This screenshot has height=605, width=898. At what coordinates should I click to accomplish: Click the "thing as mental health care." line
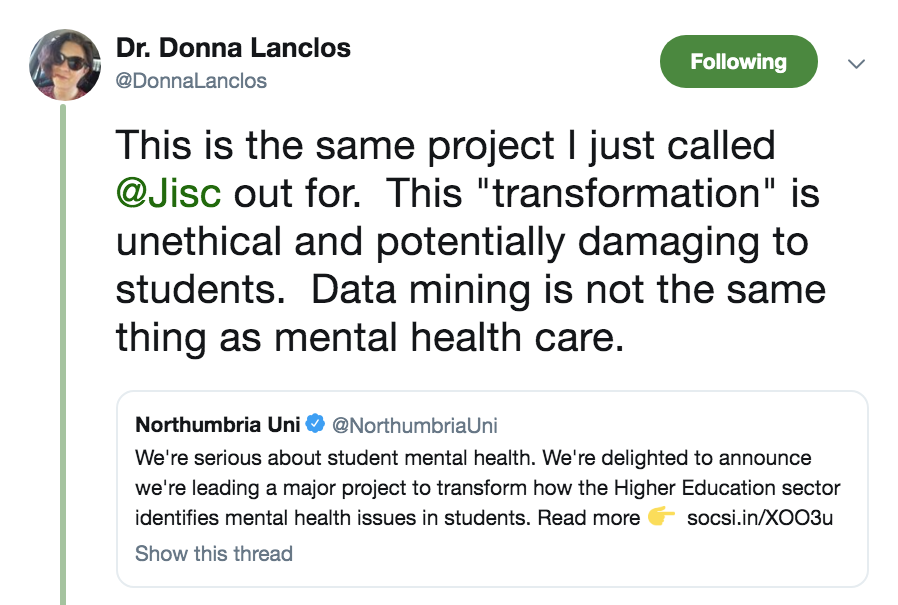369,337
